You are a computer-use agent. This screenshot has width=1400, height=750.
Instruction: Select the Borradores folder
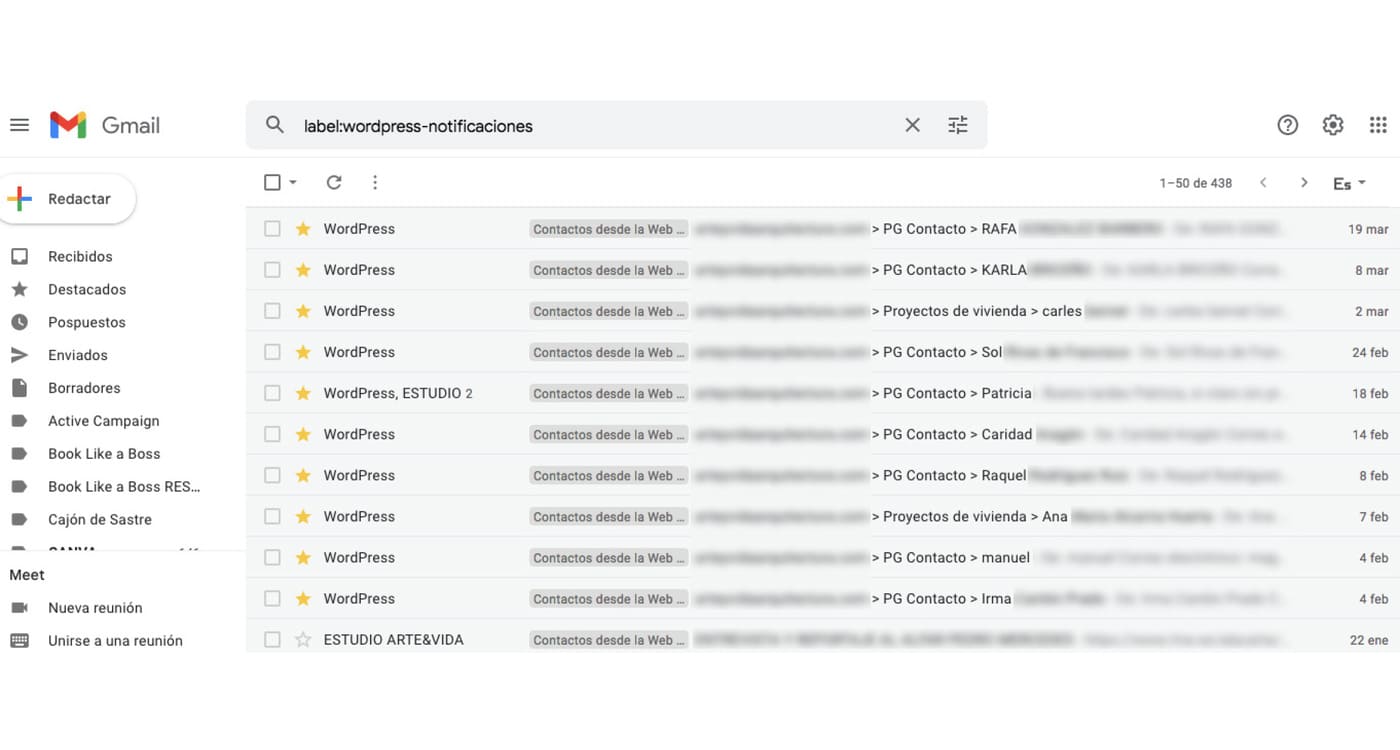tap(84, 388)
